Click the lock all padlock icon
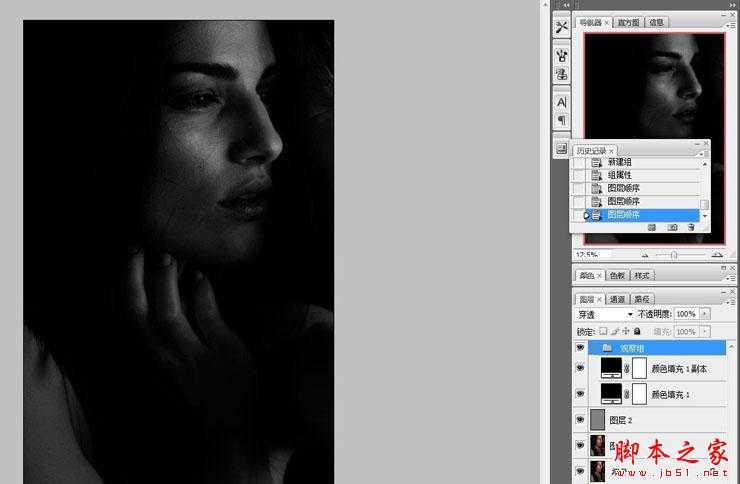 click(639, 331)
